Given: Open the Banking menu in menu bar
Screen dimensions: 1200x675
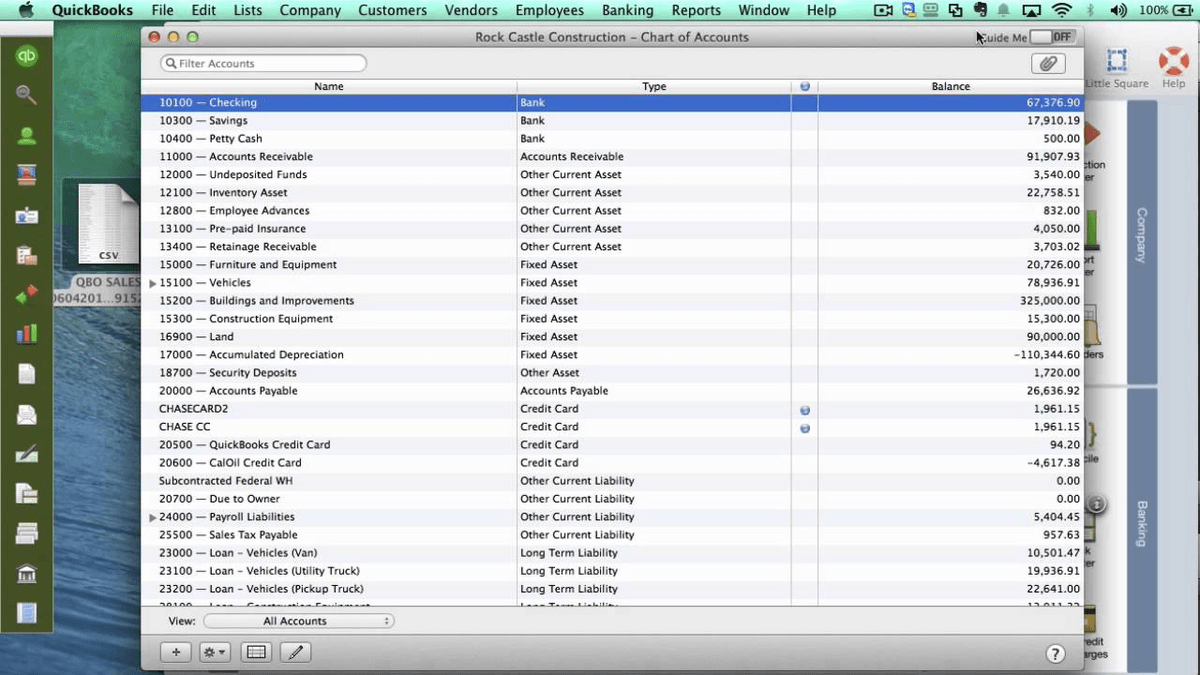Looking at the screenshot, I should pyautogui.click(x=628, y=10).
